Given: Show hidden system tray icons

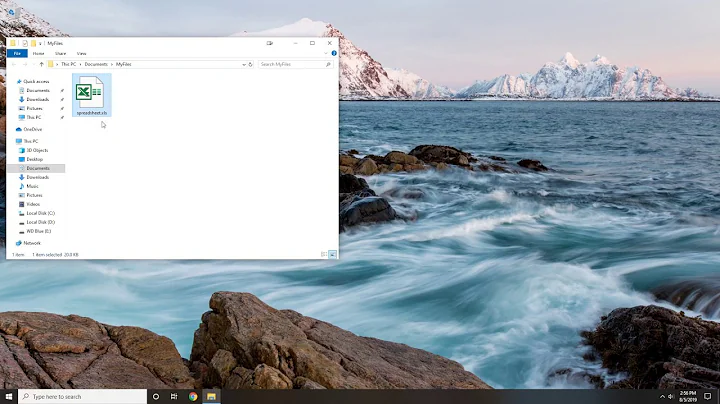Looking at the screenshot, I should [662, 397].
